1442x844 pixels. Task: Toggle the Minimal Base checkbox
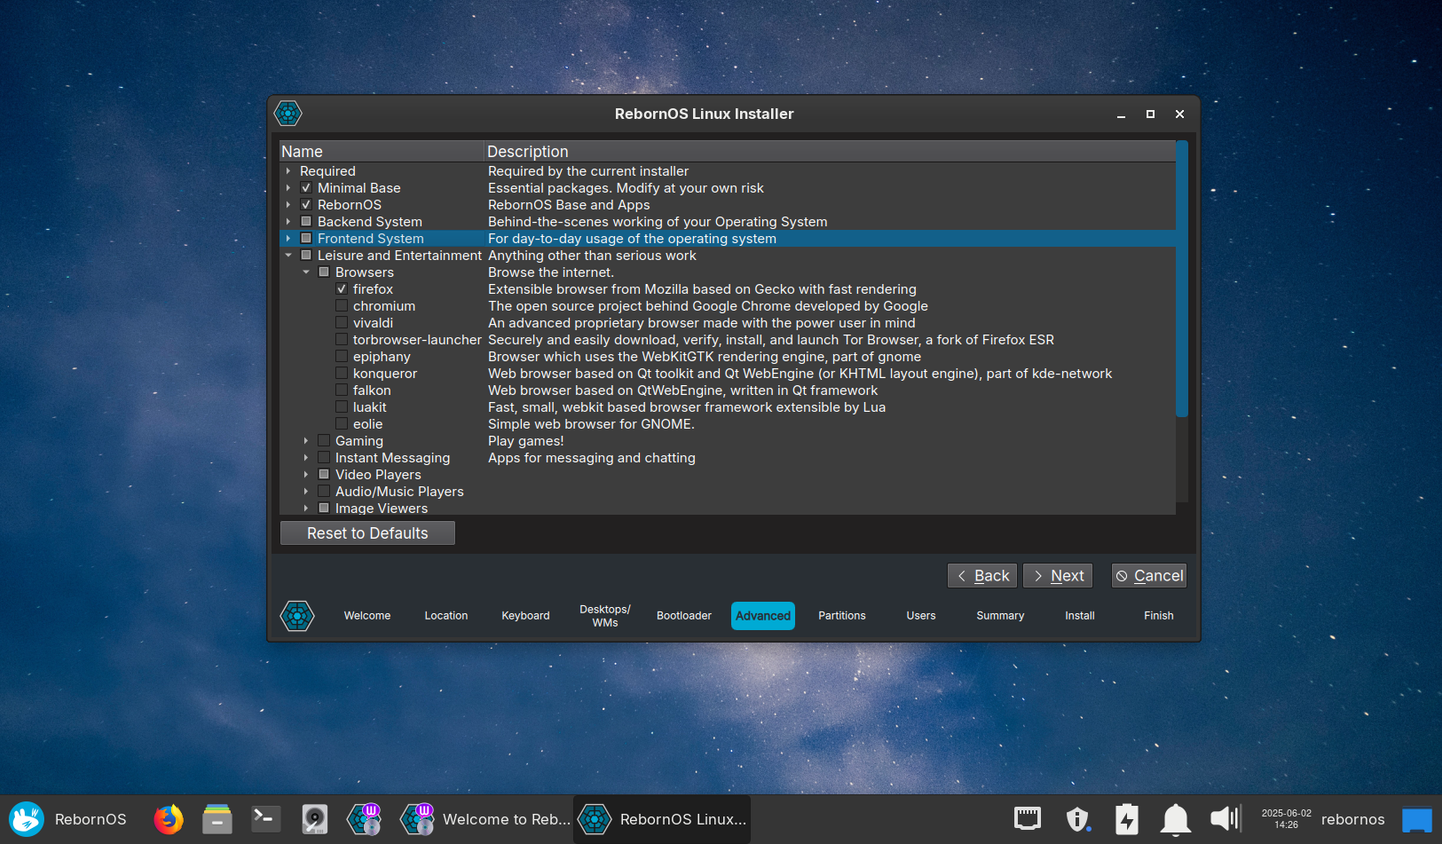pos(306,188)
